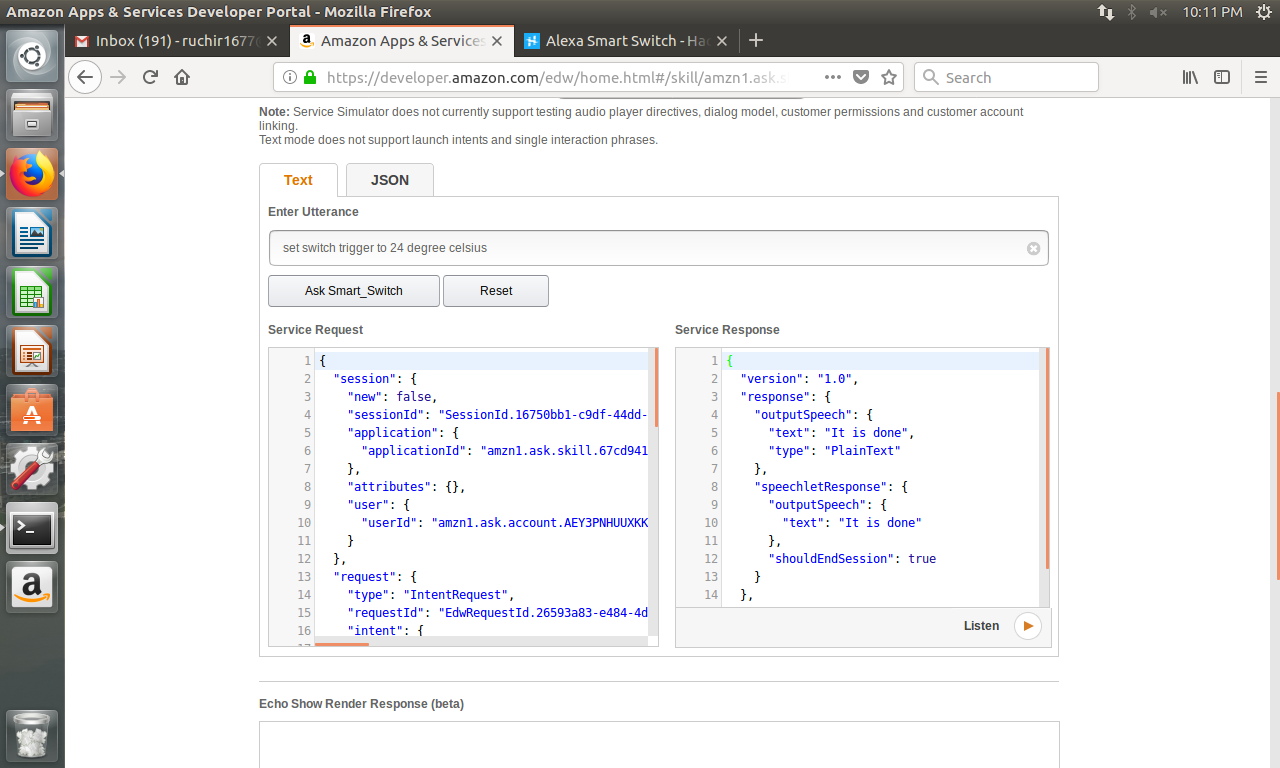Image resolution: width=1280 pixels, height=768 pixels.
Task: Open the Trash in the dock
Action: point(33,737)
